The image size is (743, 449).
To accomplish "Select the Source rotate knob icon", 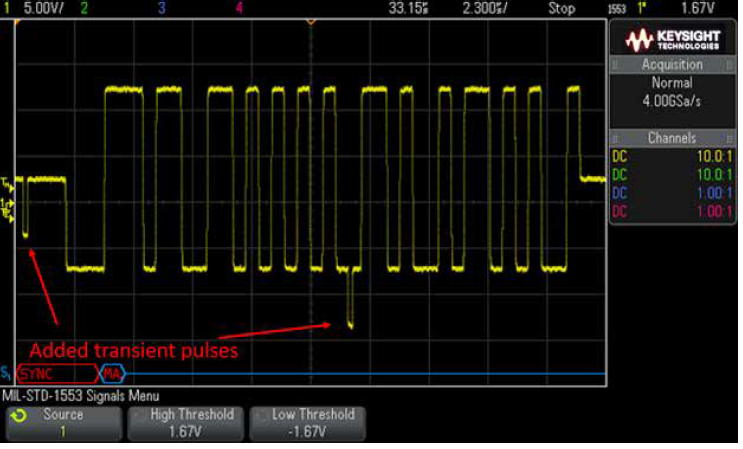I will pos(19,416).
